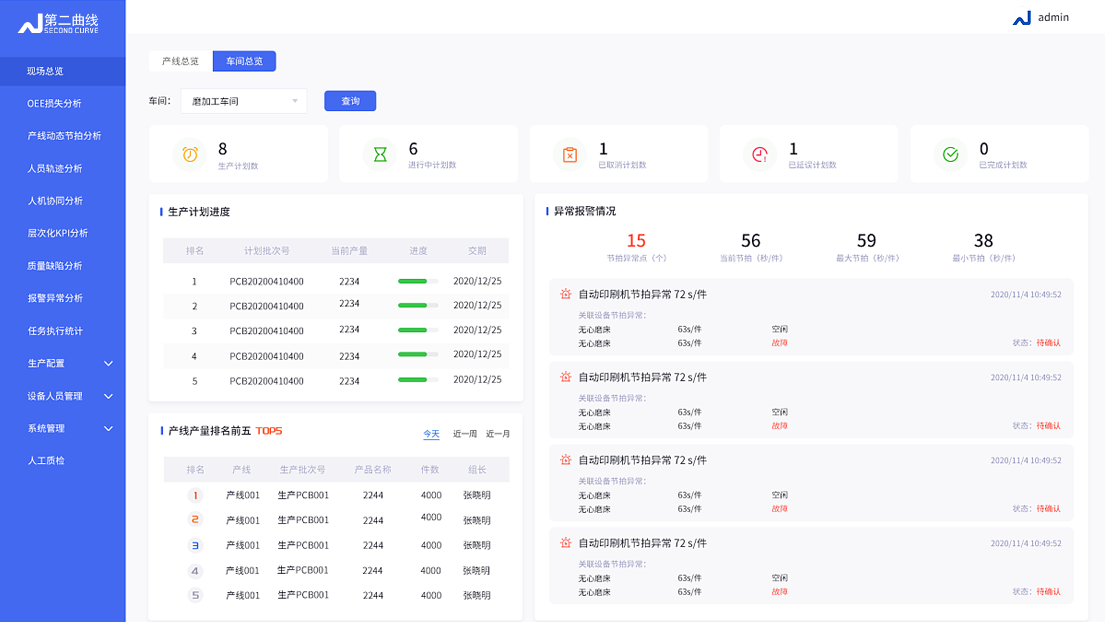Switch ranking to 近一月
1105x622 pixels.
pyautogui.click(x=498, y=434)
